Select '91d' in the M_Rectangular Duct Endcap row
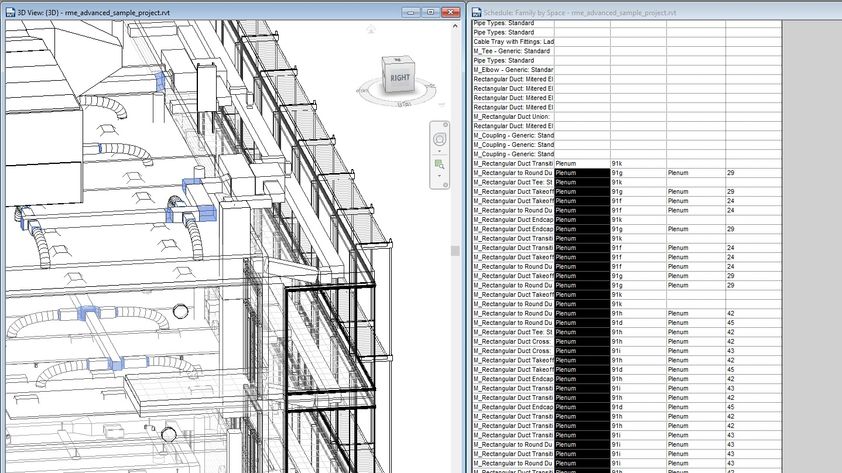The height and width of the screenshot is (473, 842). click(x=638, y=407)
